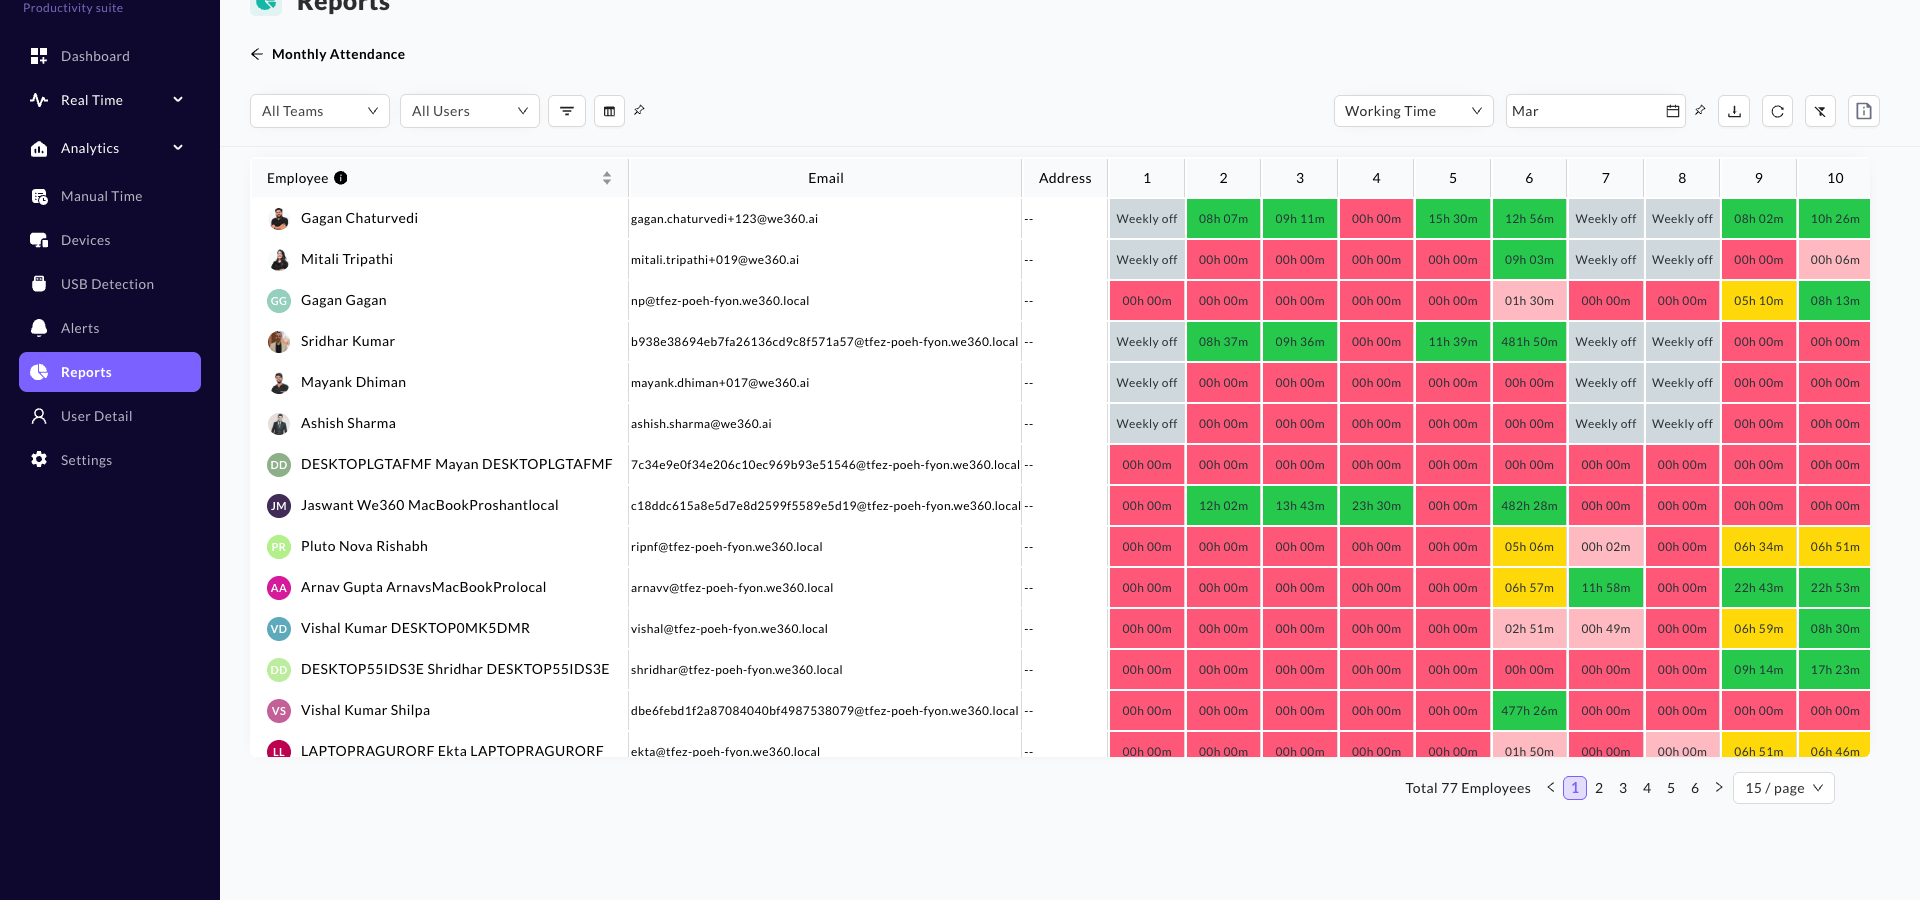Viewport: 1920px width, 900px height.
Task: Click the Mar month input field
Action: coord(1596,111)
